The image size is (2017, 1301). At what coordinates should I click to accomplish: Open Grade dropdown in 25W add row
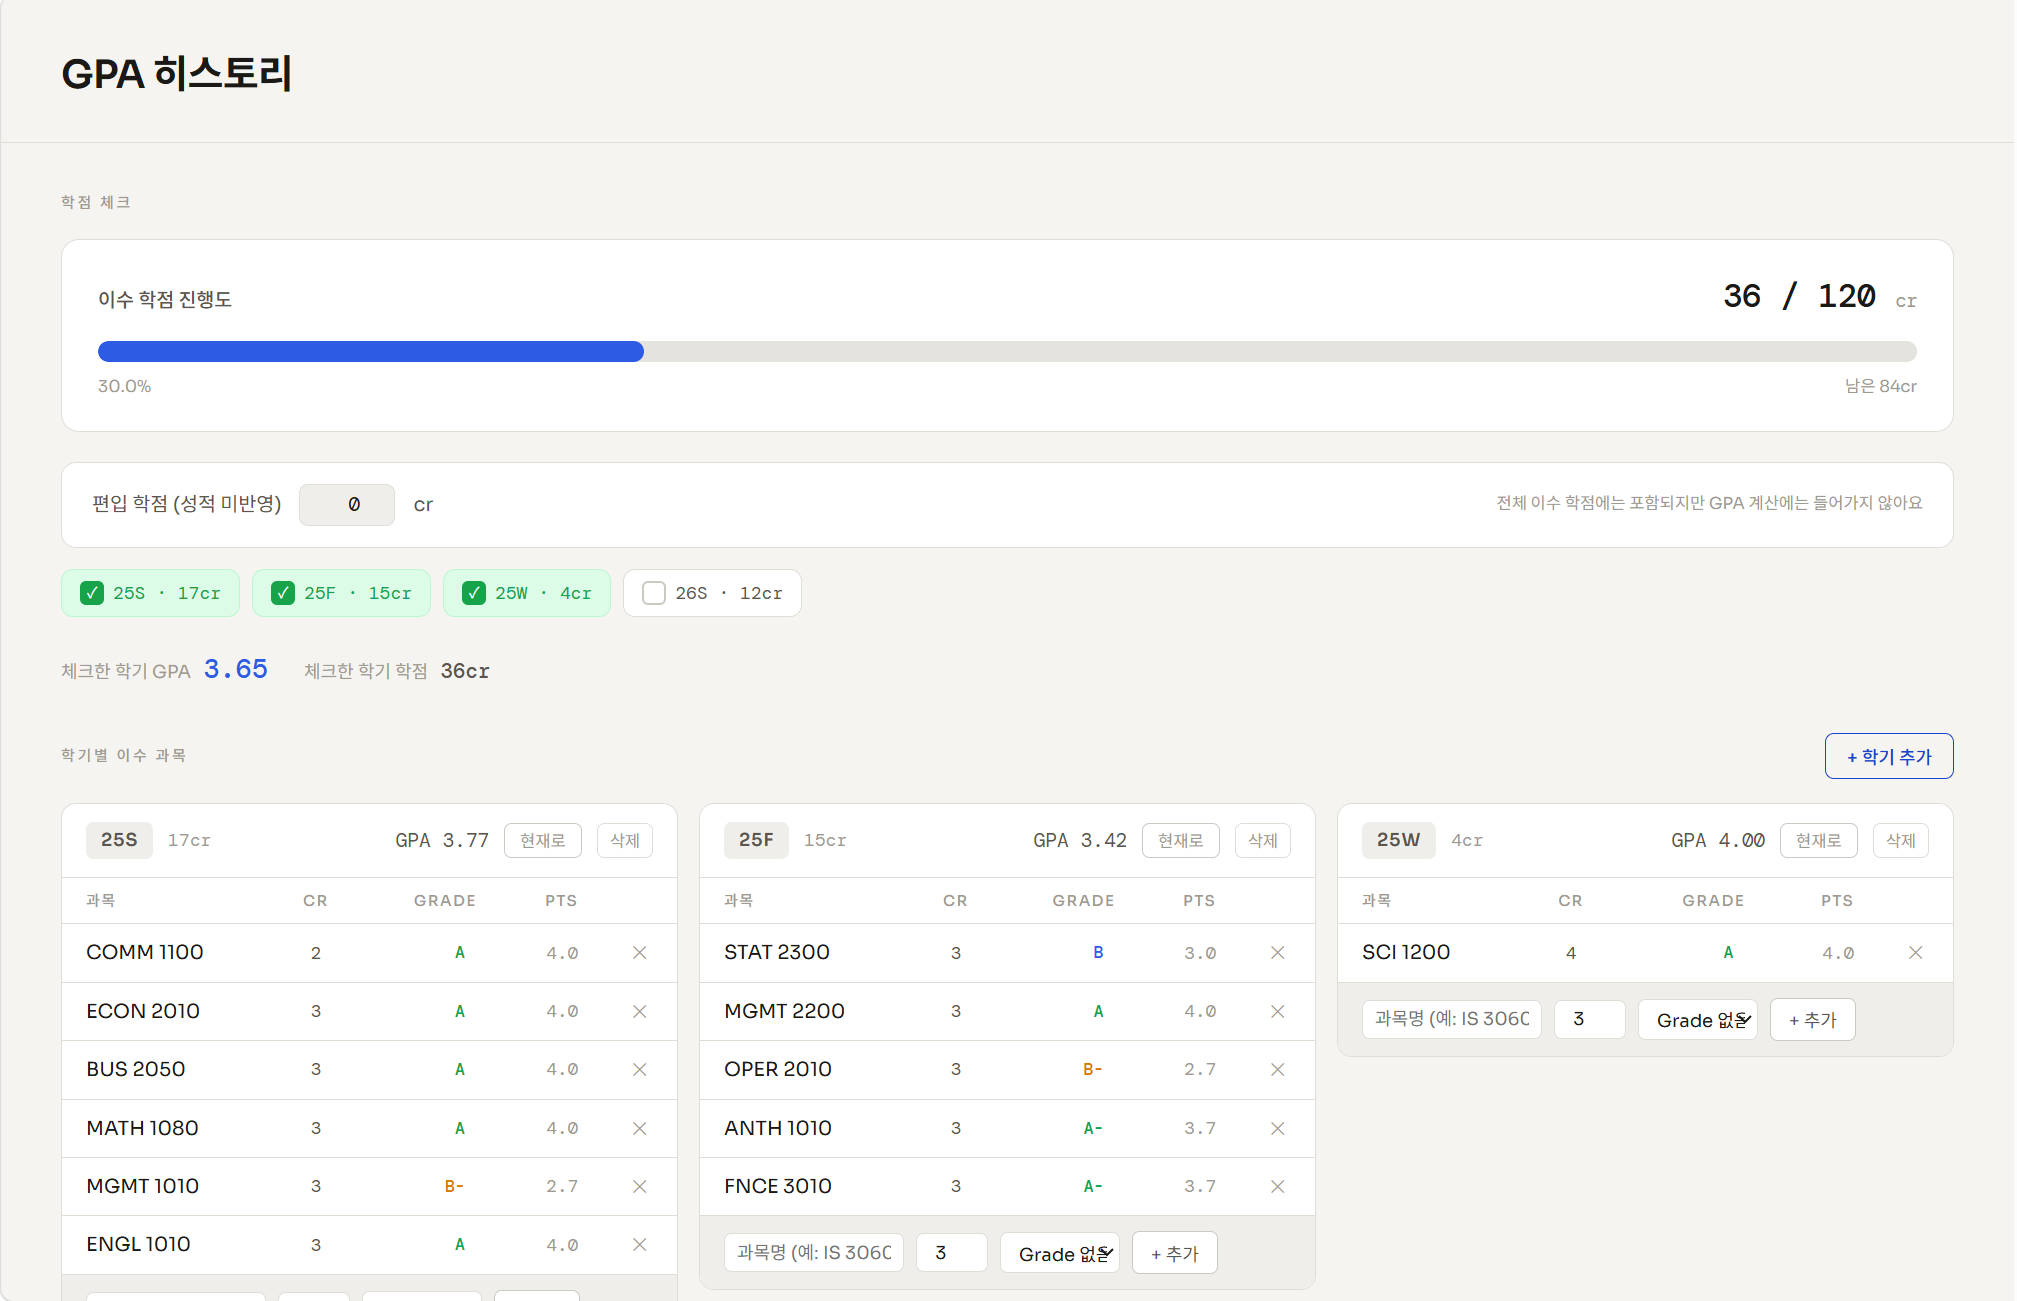[x=1698, y=1020]
